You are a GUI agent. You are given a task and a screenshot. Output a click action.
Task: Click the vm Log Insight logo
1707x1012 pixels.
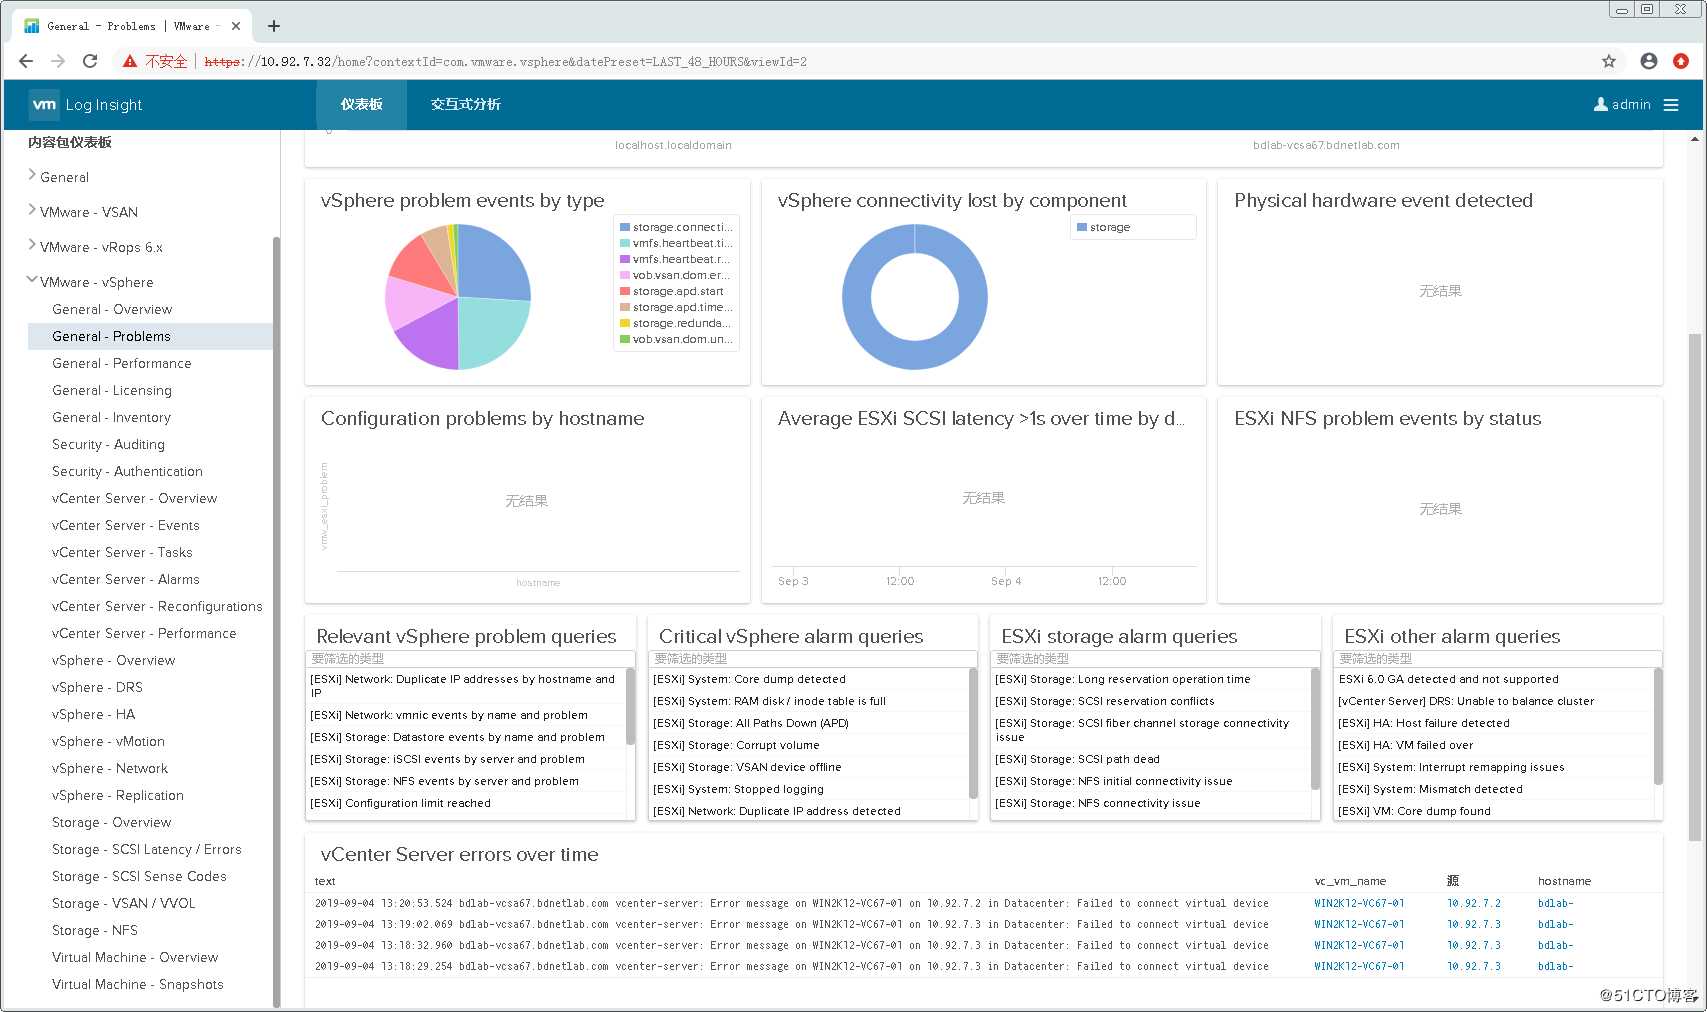pos(86,104)
